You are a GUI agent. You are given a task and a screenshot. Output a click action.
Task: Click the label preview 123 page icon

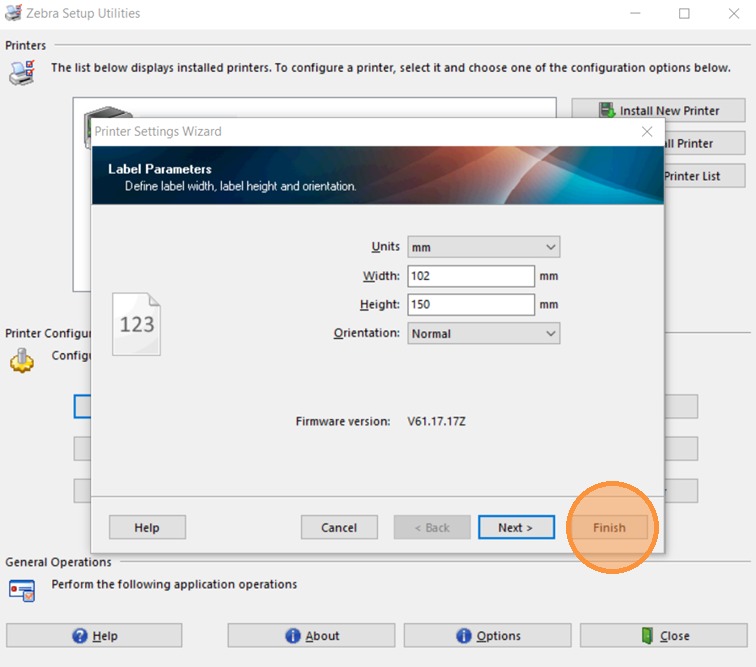136,324
